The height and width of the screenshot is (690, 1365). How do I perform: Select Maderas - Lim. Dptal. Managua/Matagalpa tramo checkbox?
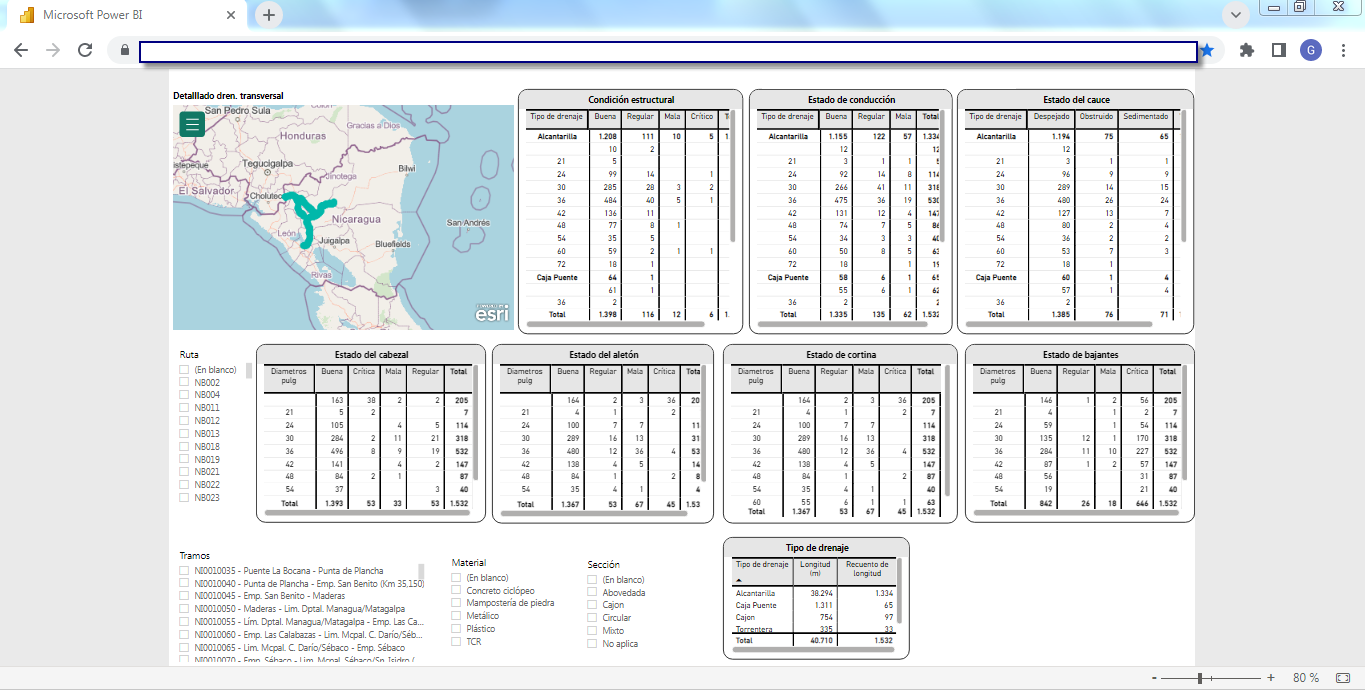point(184,608)
